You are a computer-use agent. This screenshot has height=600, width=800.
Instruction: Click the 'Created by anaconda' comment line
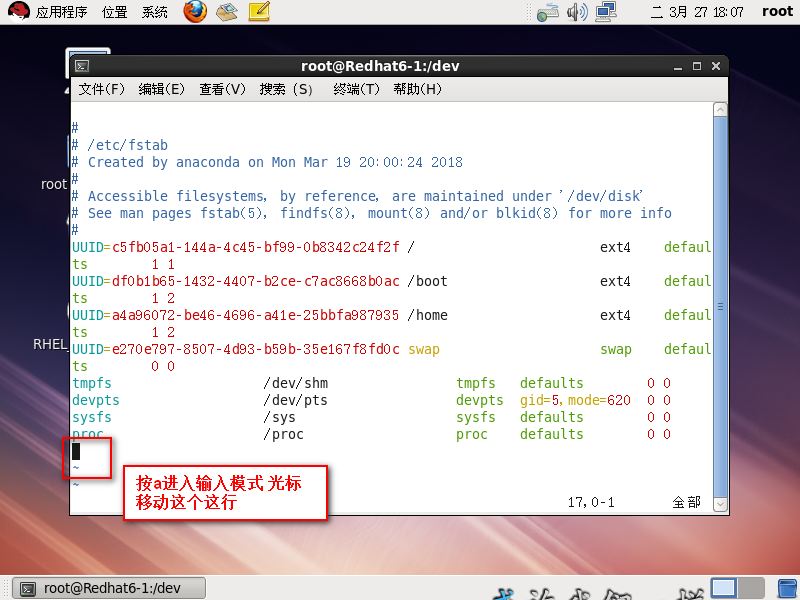point(267,162)
